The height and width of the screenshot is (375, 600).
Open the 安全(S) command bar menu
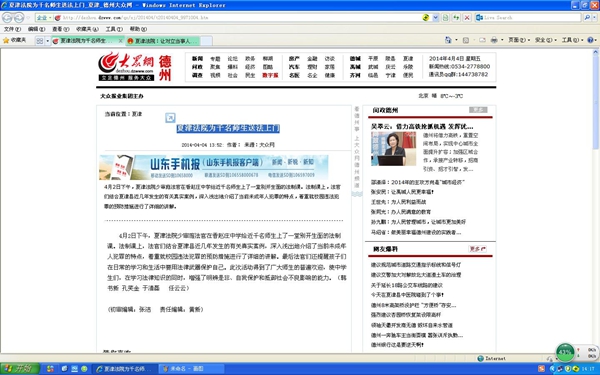click(545, 40)
